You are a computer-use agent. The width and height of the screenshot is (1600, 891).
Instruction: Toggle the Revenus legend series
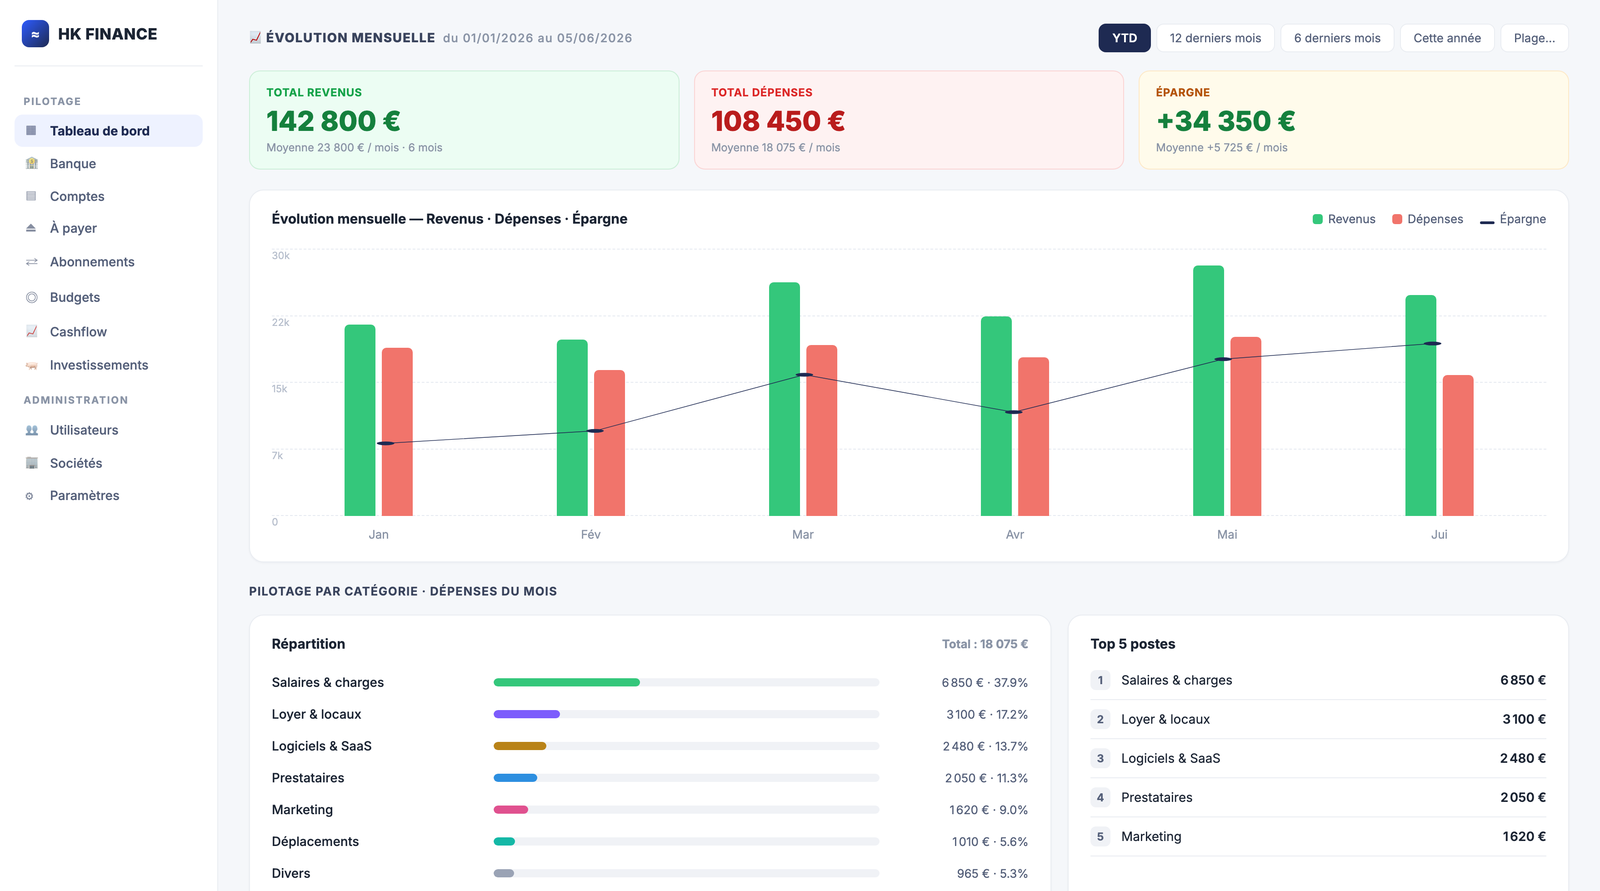click(x=1344, y=219)
